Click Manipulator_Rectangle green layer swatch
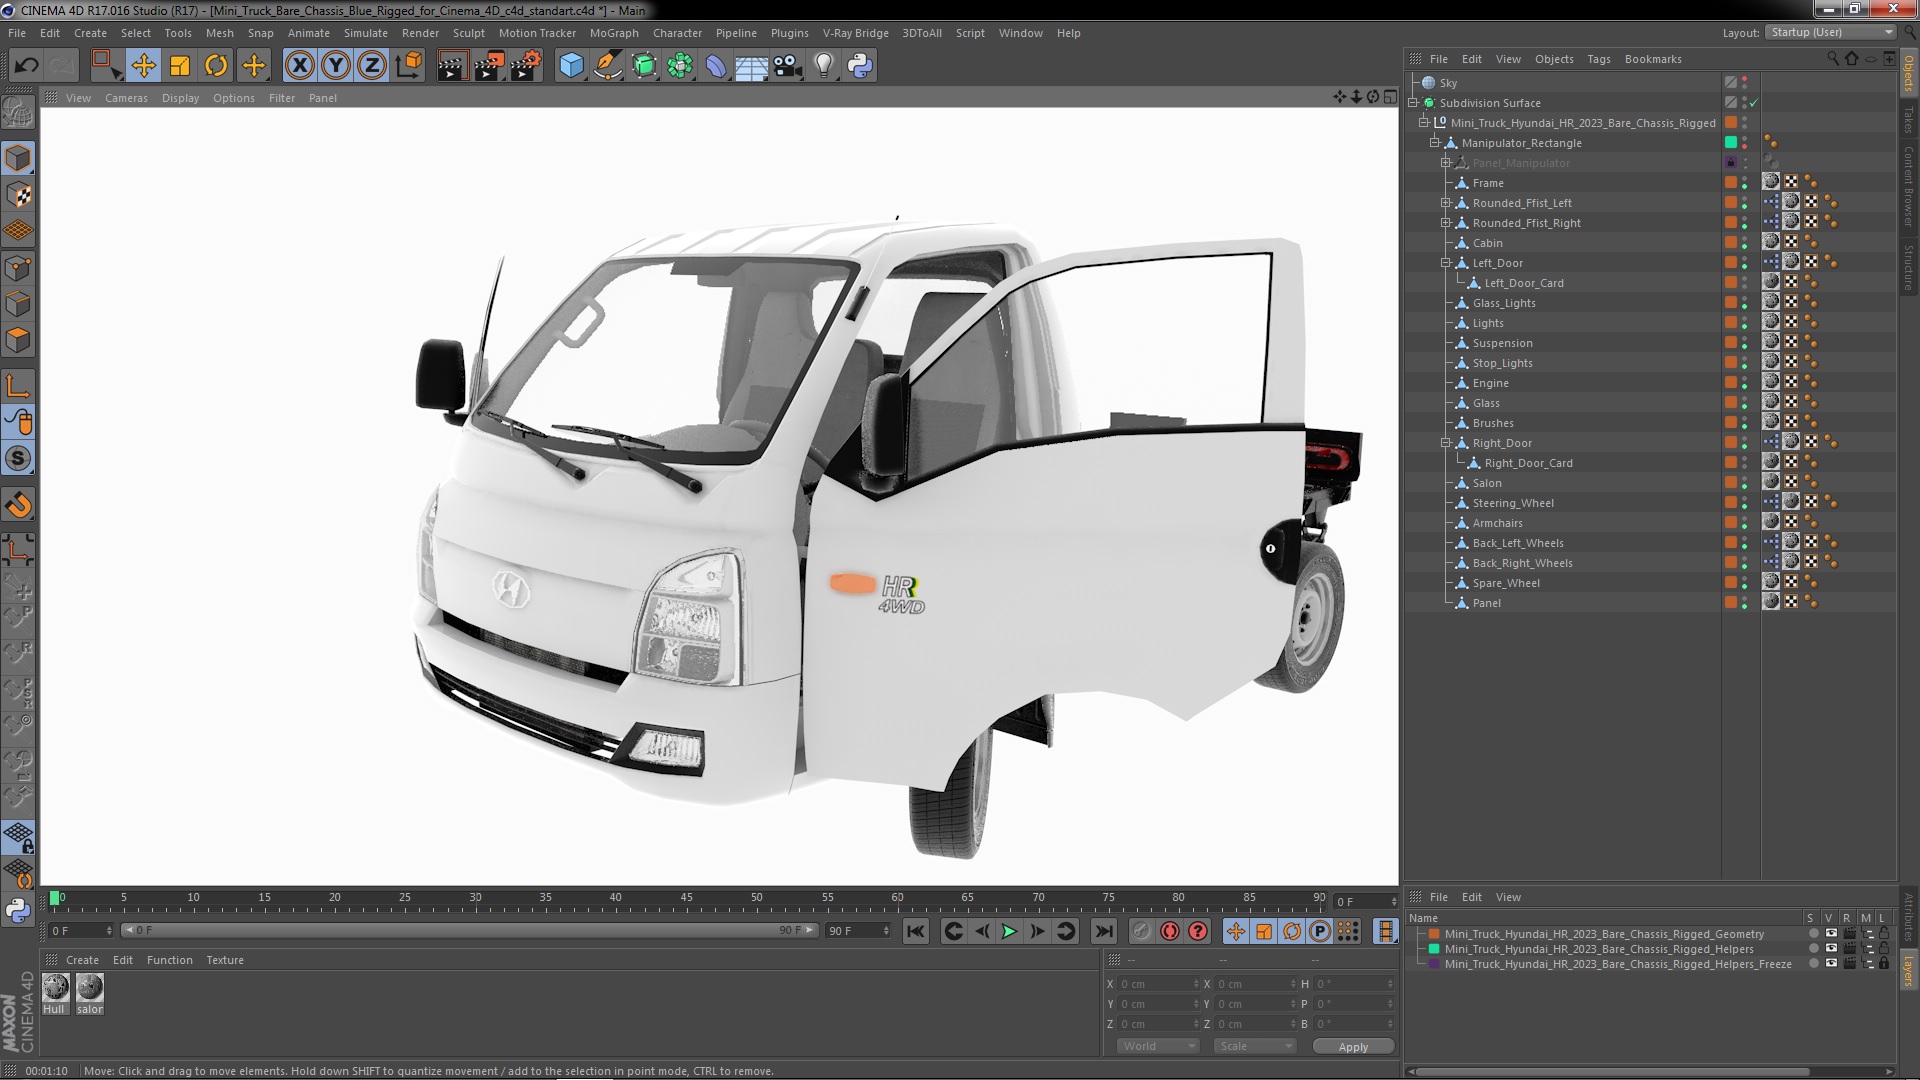The width and height of the screenshot is (1920, 1080). click(1731, 142)
